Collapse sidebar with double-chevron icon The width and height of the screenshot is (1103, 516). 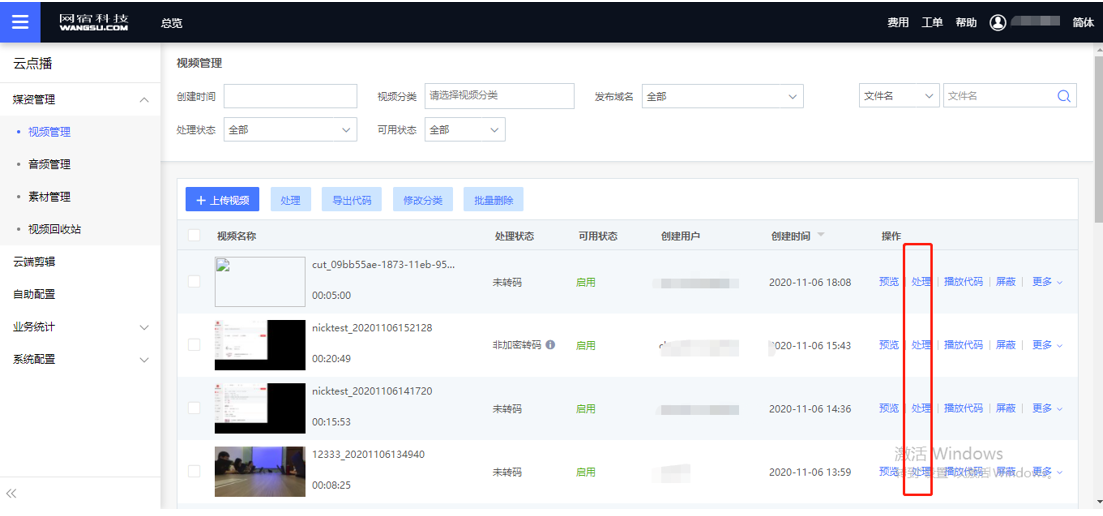click(11, 494)
